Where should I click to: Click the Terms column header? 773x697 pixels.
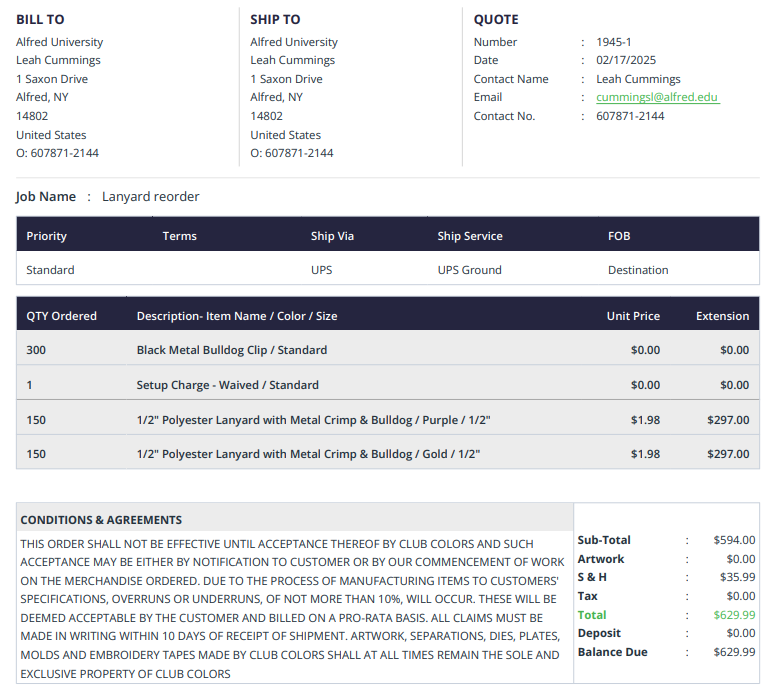coord(179,236)
